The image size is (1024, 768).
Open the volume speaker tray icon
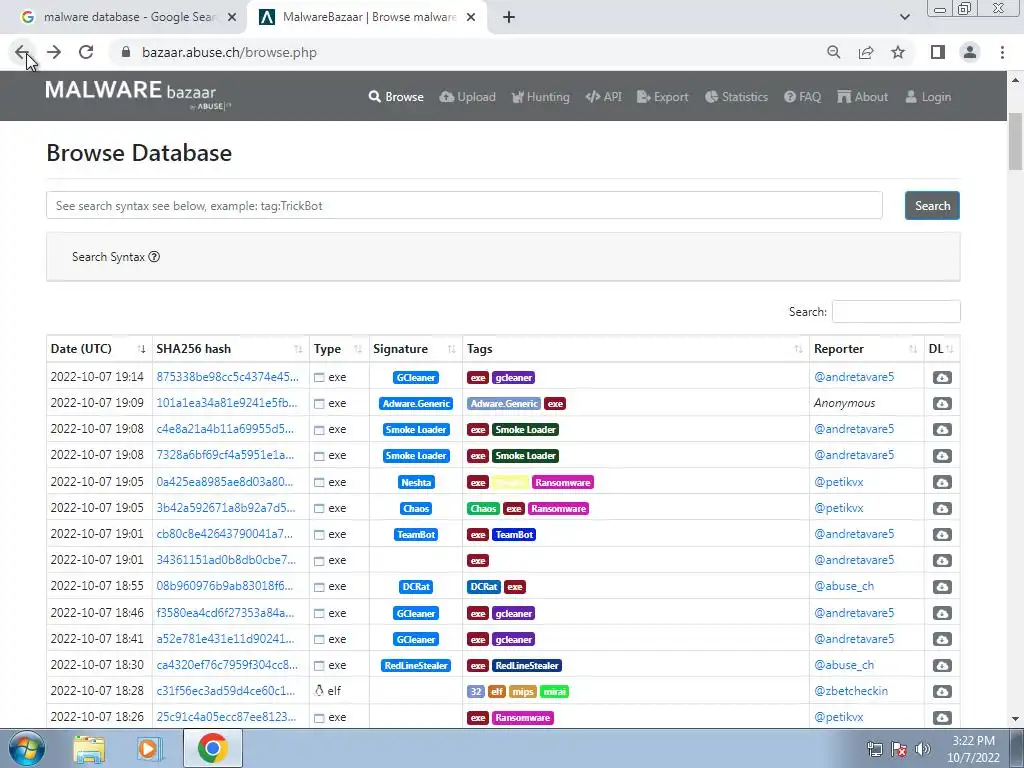tap(922, 749)
